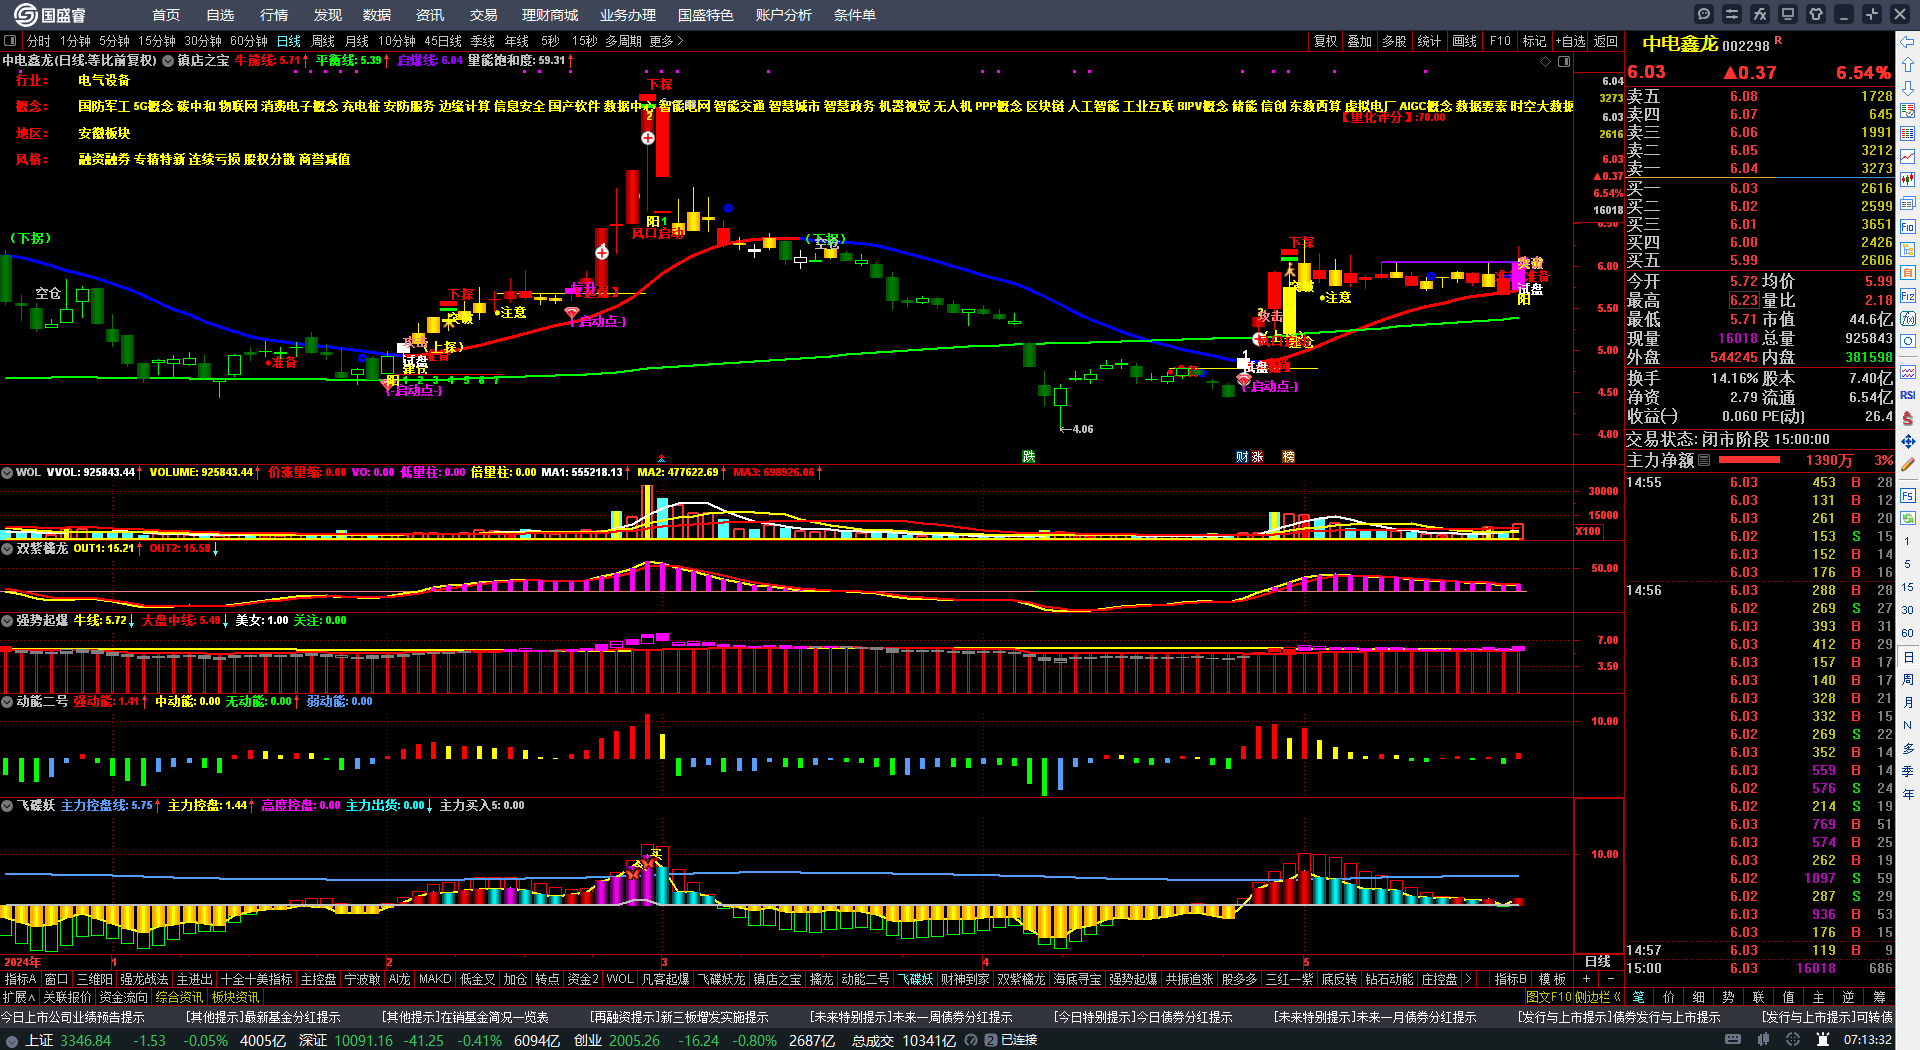Toggle the circle marker before 动能二号 indicator
The height and width of the screenshot is (1050, 1920).
[x=7, y=701]
